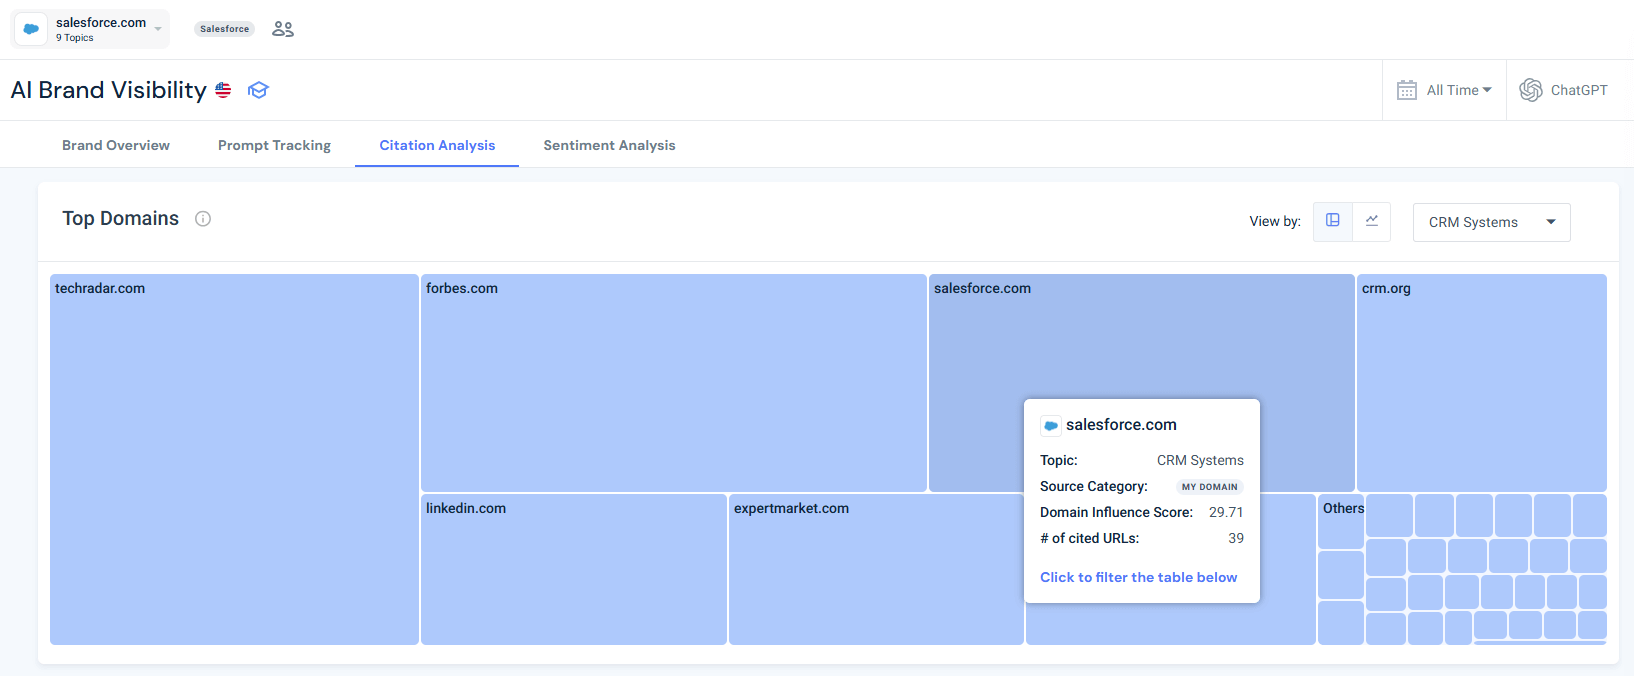Click the calendar icon beside All Time
Viewport: 1634px width, 676px height.
coord(1406,90)
